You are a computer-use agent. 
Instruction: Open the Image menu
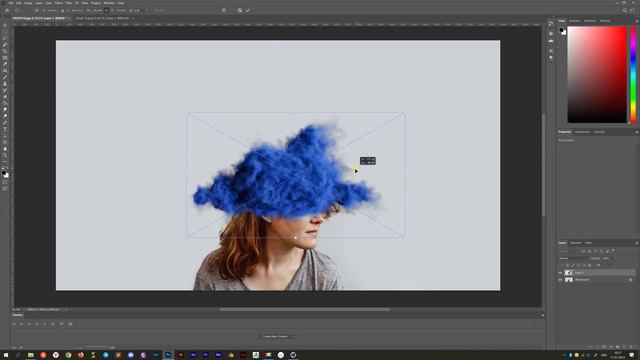[x=28, y=3]
